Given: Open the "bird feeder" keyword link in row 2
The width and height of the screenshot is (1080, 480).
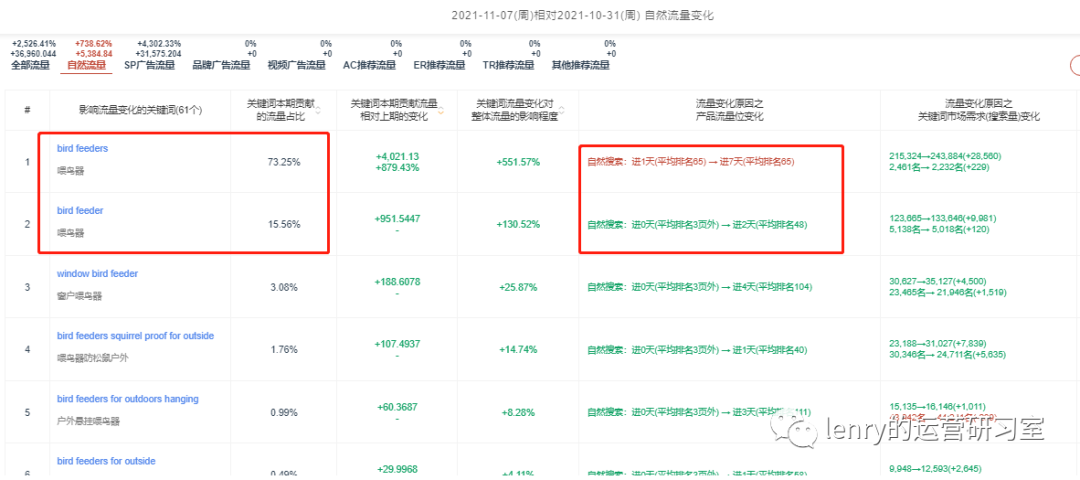Looking at the screenshot, I should click(80, 211).
